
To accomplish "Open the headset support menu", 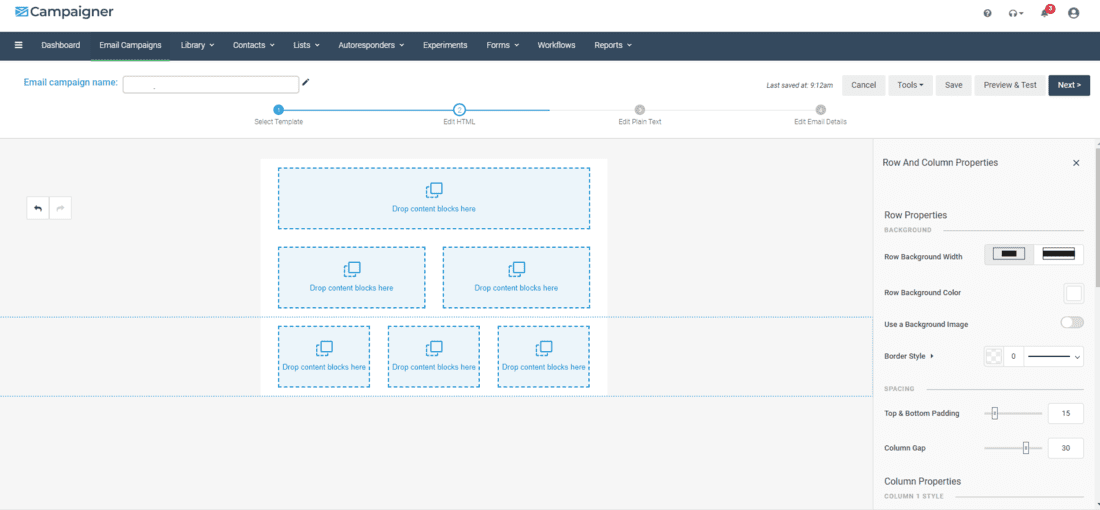I will pos(1015,13).
